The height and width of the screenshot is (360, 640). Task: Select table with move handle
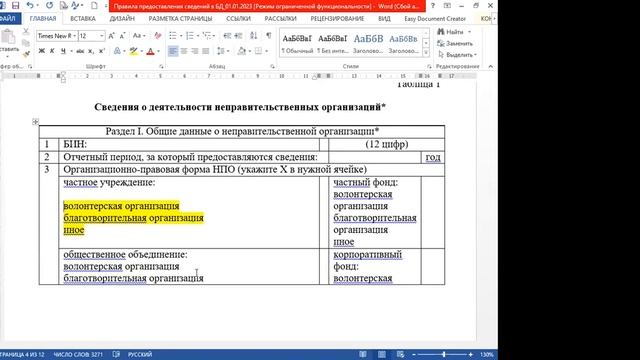[x=36, y=121]
